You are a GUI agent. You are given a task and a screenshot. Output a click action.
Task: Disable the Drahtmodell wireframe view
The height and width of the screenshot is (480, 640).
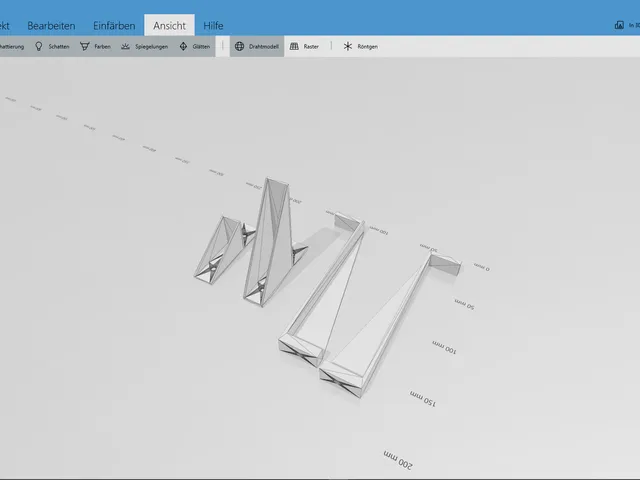257,46
